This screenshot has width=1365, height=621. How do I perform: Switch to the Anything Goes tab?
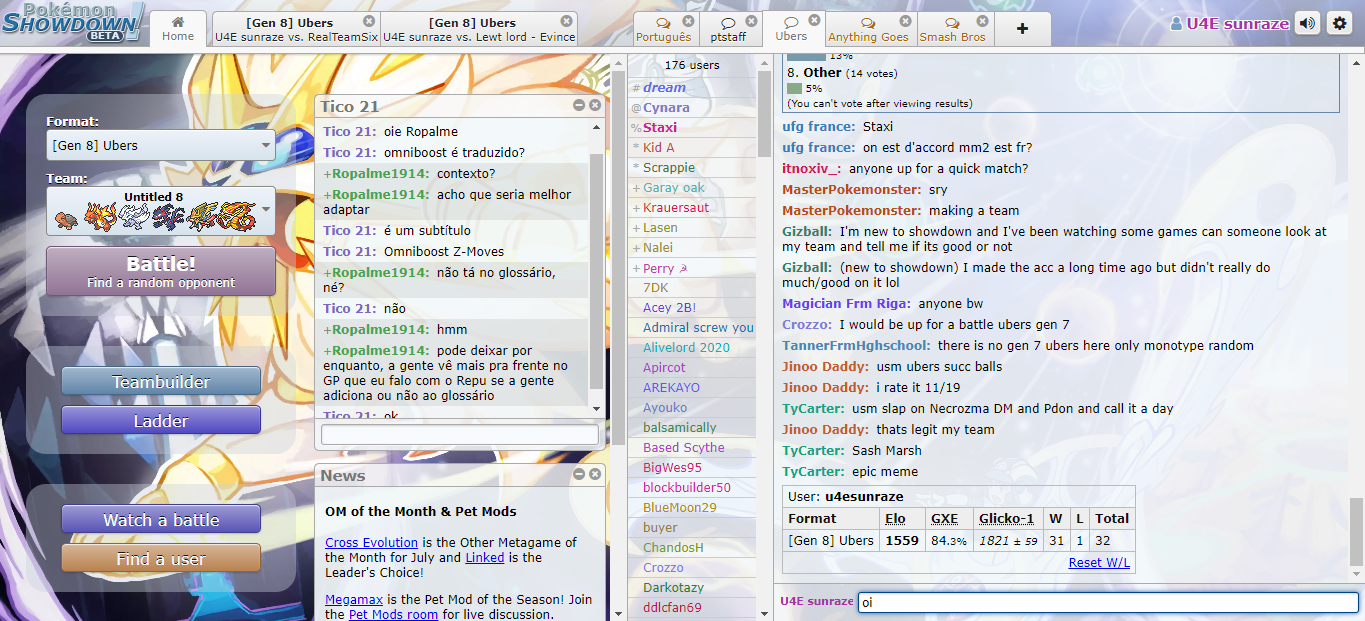click(868, 29)
